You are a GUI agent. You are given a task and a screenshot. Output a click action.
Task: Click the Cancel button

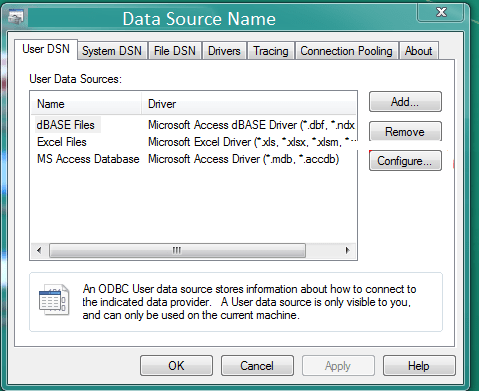(257, 366)
